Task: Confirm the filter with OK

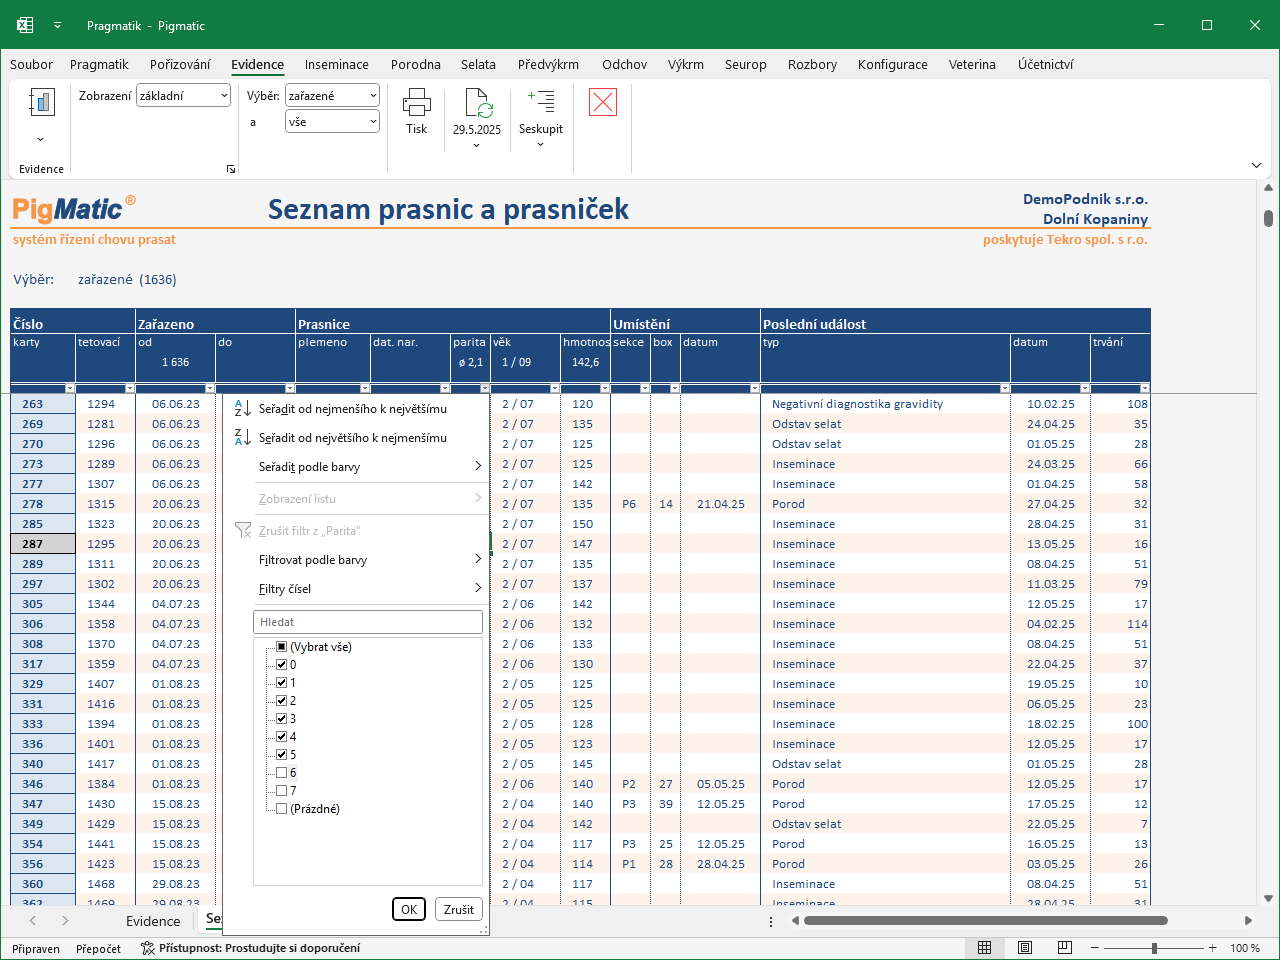Action: 409,909
